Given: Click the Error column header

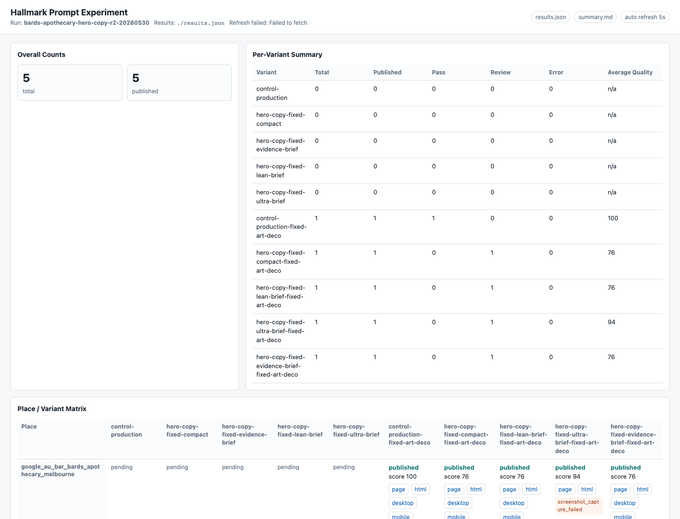Looking at the screenshot, I should pyautogui.click(x=556, y=72).
